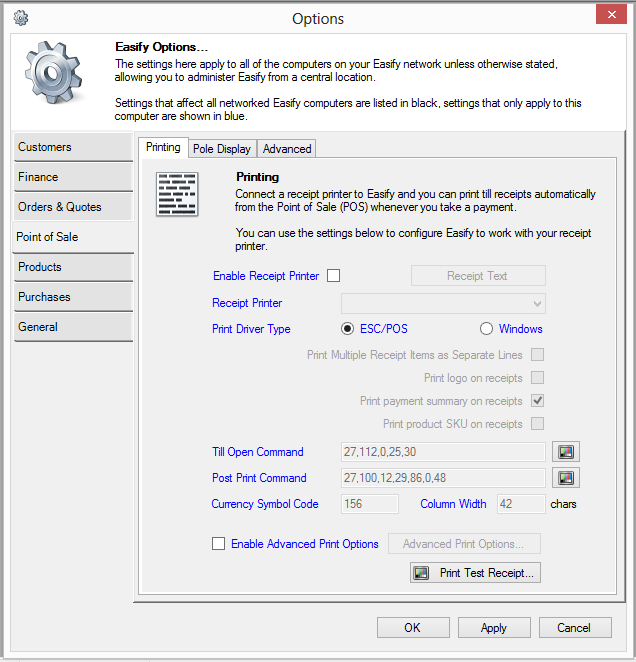Select Orders & Quotes section
The image size is (636, 662).
click(x=73, y=207)
